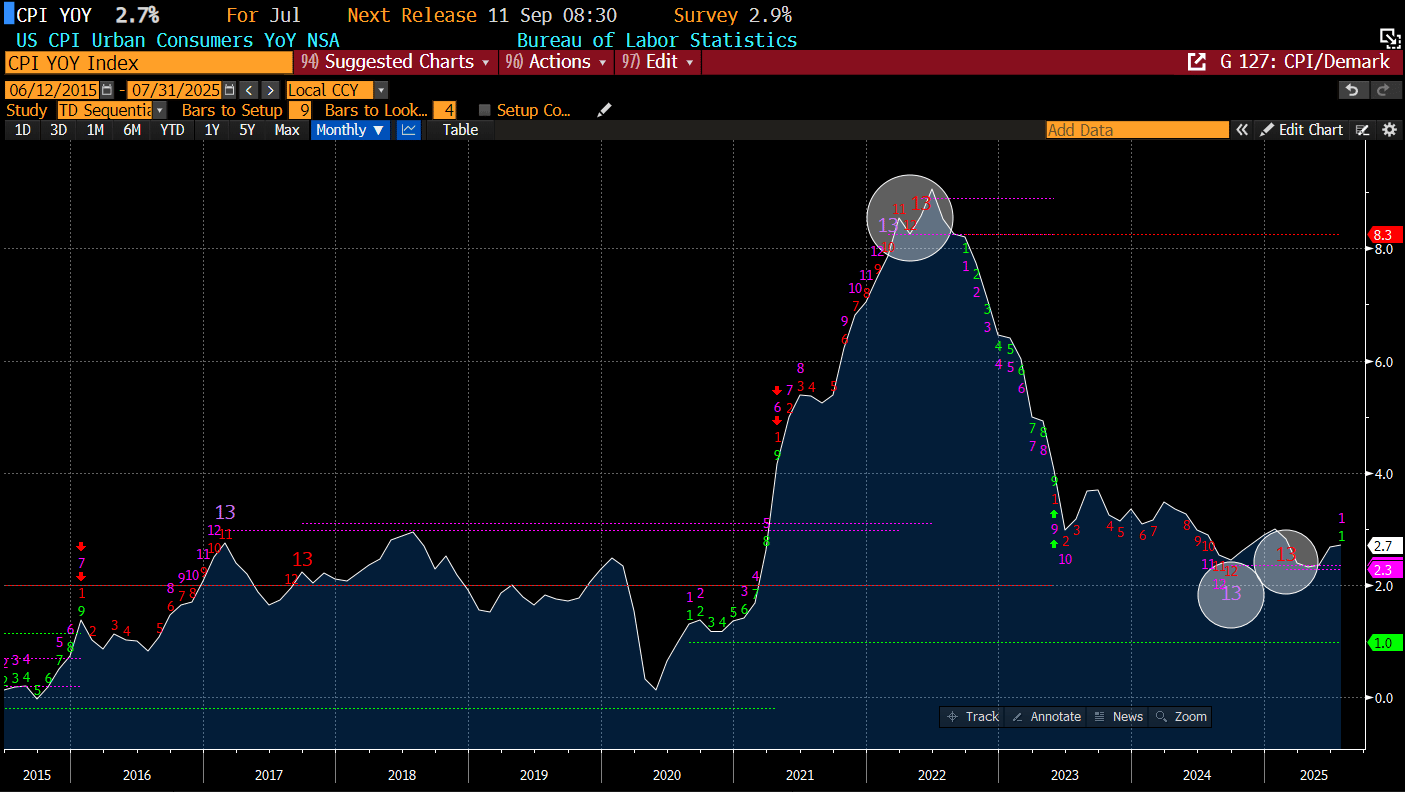Click the window detach icon at top-right
1405x792 pixels.
coord(1389,38)
